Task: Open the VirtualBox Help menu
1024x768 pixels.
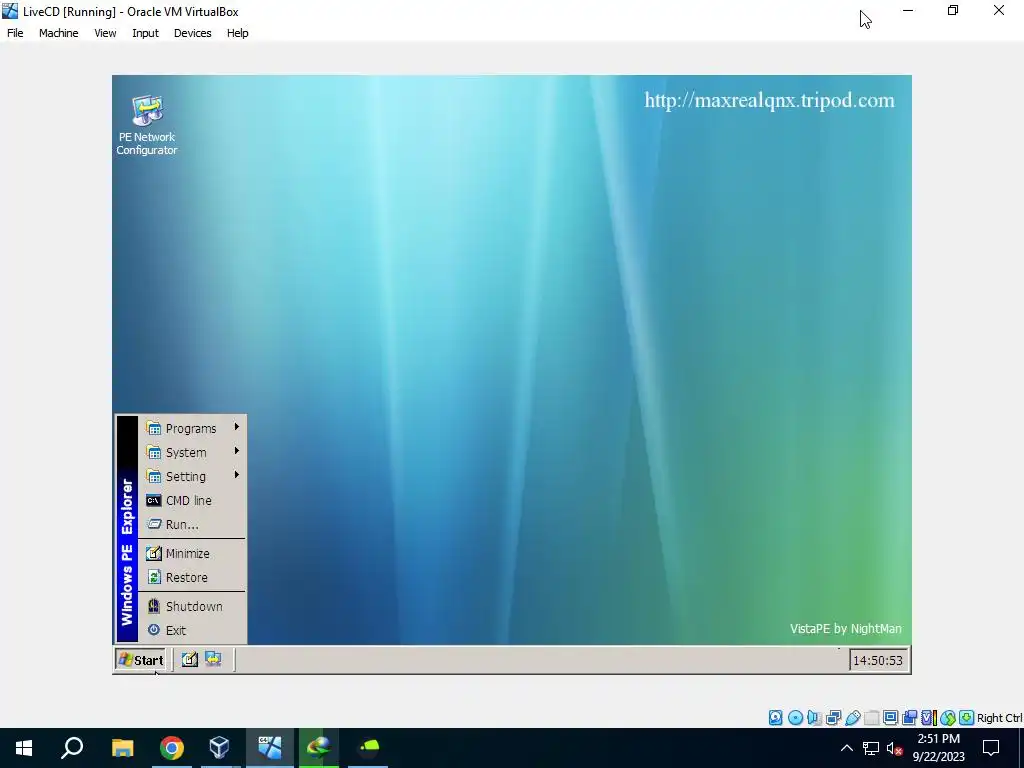Action: coord(238,33)
